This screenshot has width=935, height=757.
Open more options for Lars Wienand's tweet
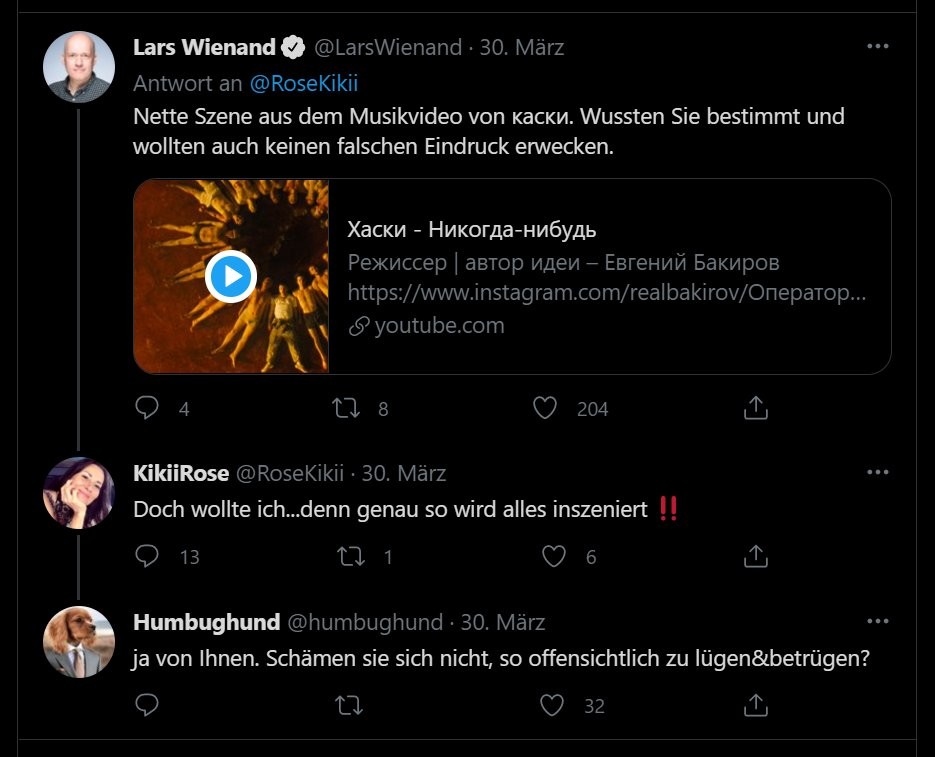coord(877,47)
